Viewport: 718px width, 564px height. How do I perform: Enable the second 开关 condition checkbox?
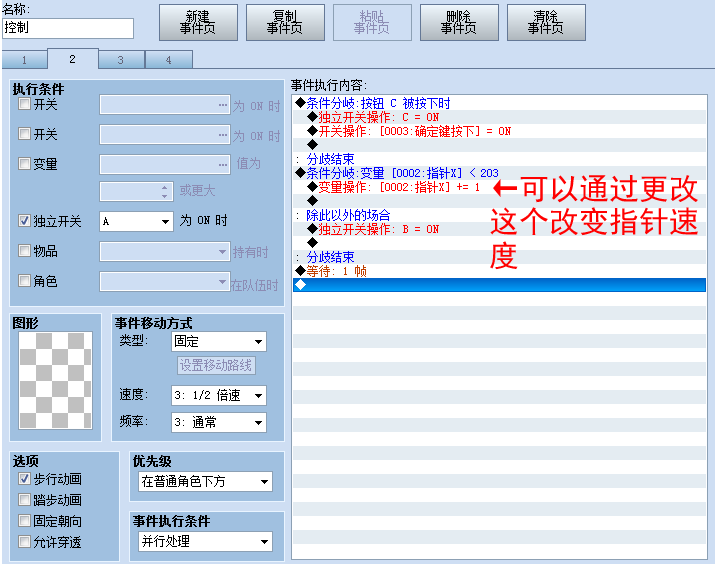click(x=24, y=134)
